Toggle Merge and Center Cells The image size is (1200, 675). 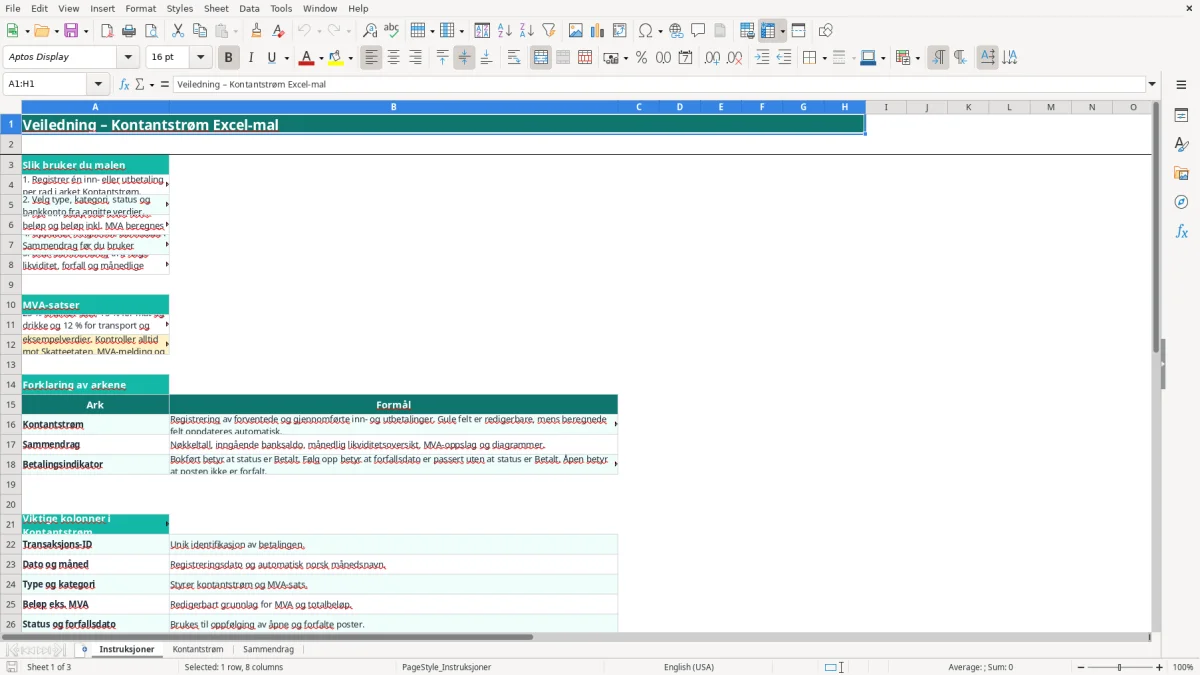(x=541, y=58)
